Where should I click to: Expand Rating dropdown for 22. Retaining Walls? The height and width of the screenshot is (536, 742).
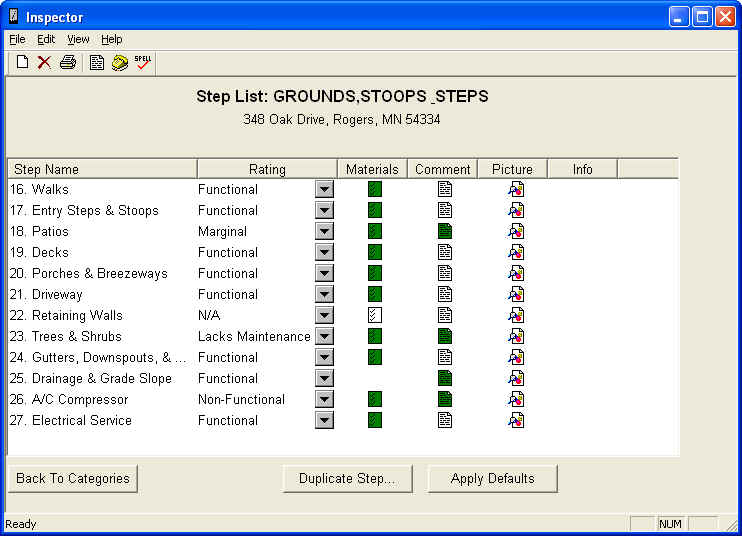tap(324, 315)
